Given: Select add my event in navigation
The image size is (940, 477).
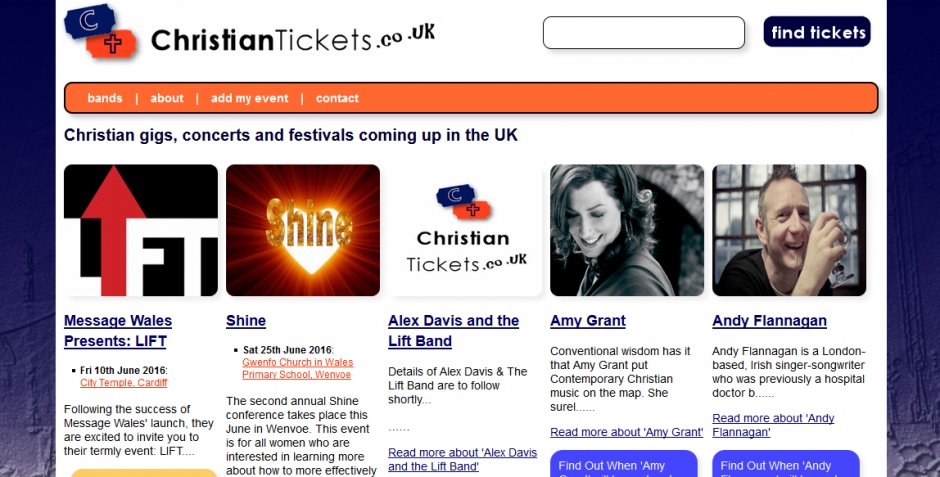Looking at the screenshot, I should [249, 98].
